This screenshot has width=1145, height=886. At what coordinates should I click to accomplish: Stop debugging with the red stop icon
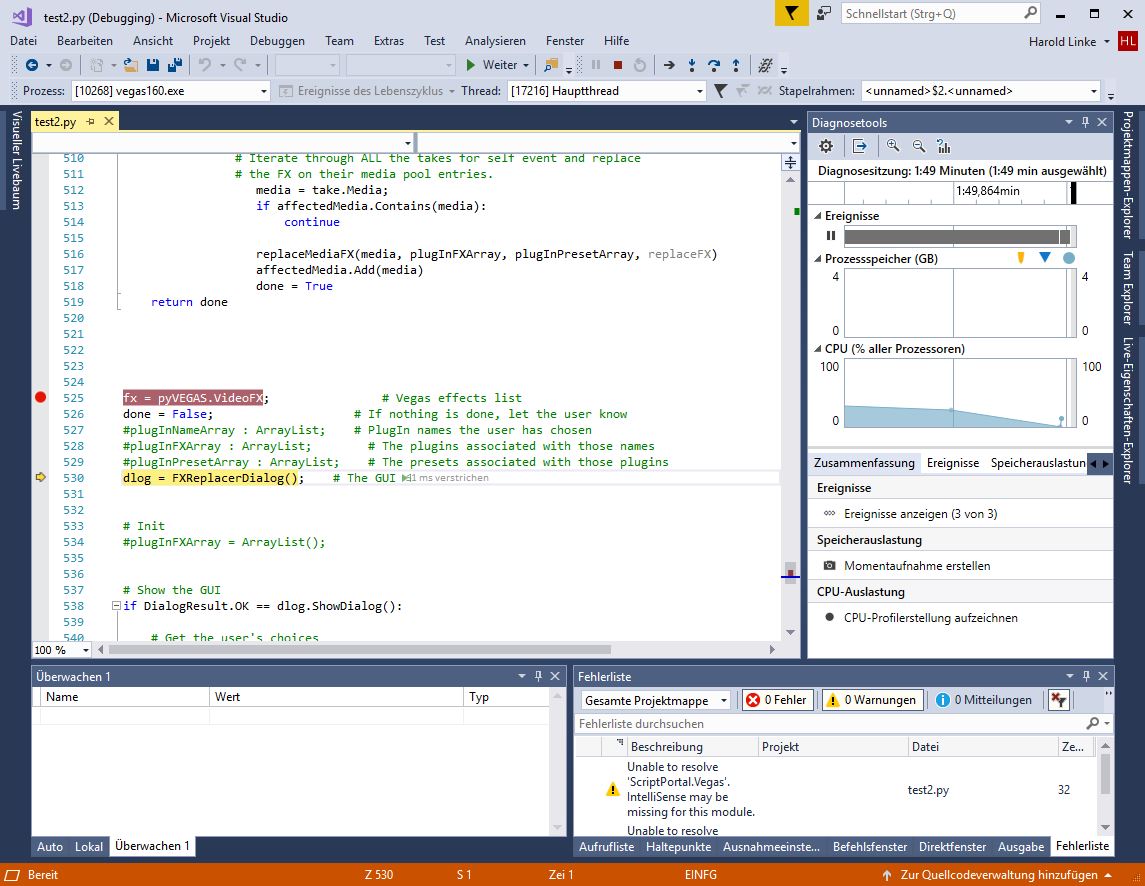pos(617,65)
